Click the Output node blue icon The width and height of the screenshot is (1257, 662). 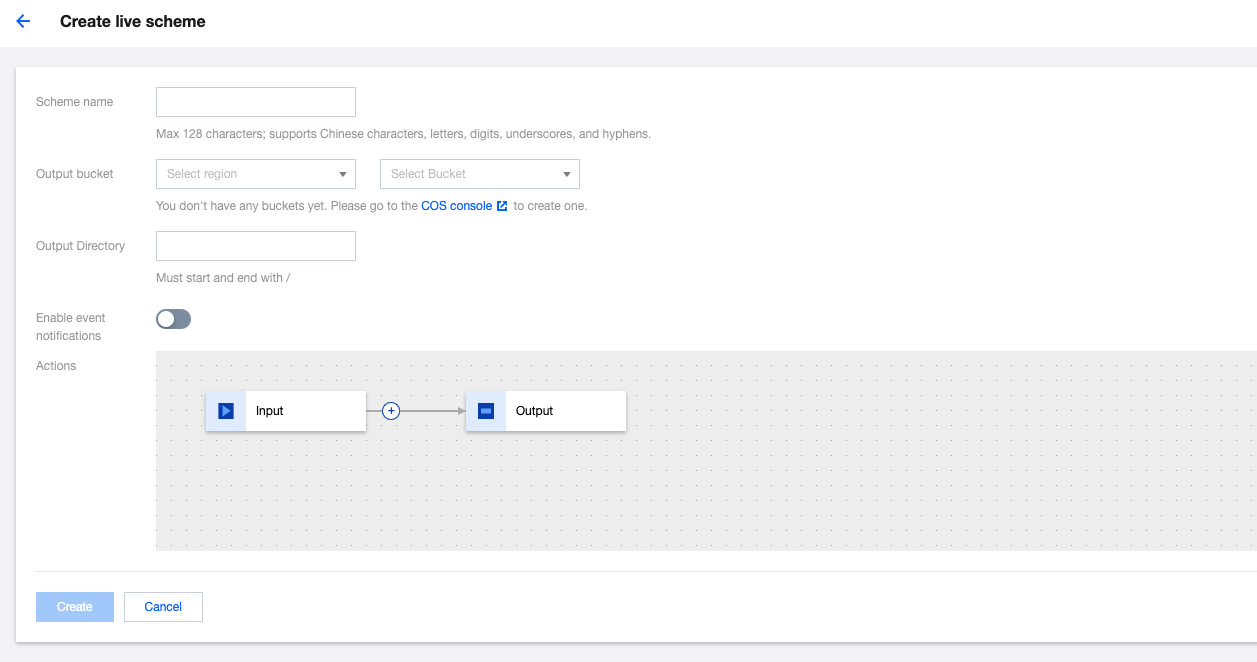click(x=486, y=411)
